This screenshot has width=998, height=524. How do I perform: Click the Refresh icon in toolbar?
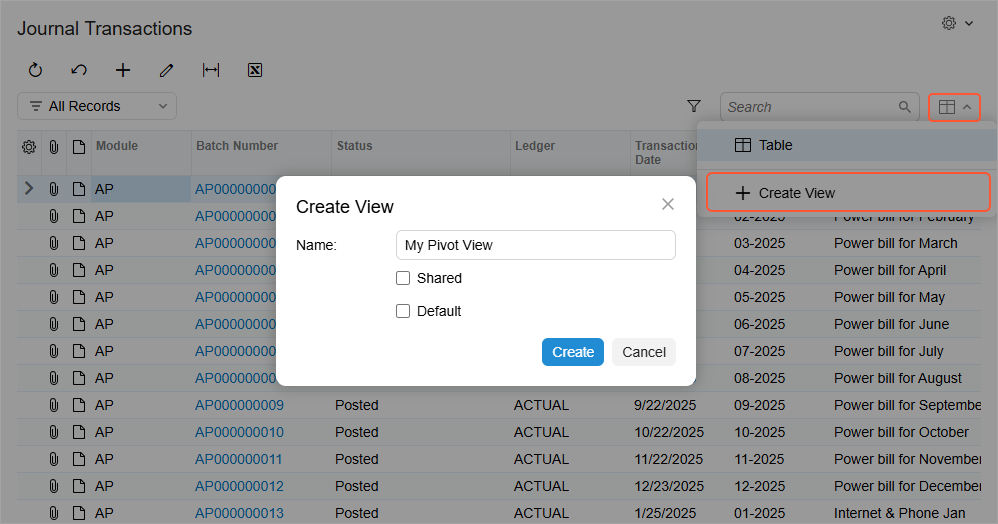(35, 70)
